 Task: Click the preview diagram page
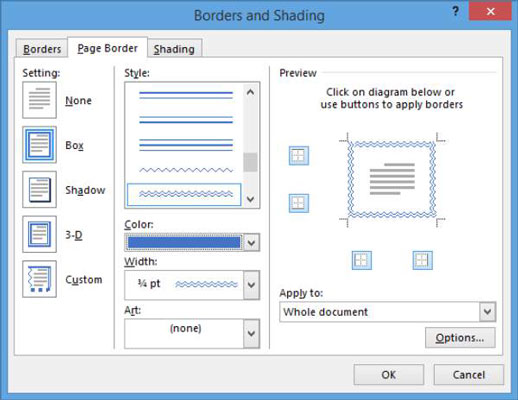392,180
